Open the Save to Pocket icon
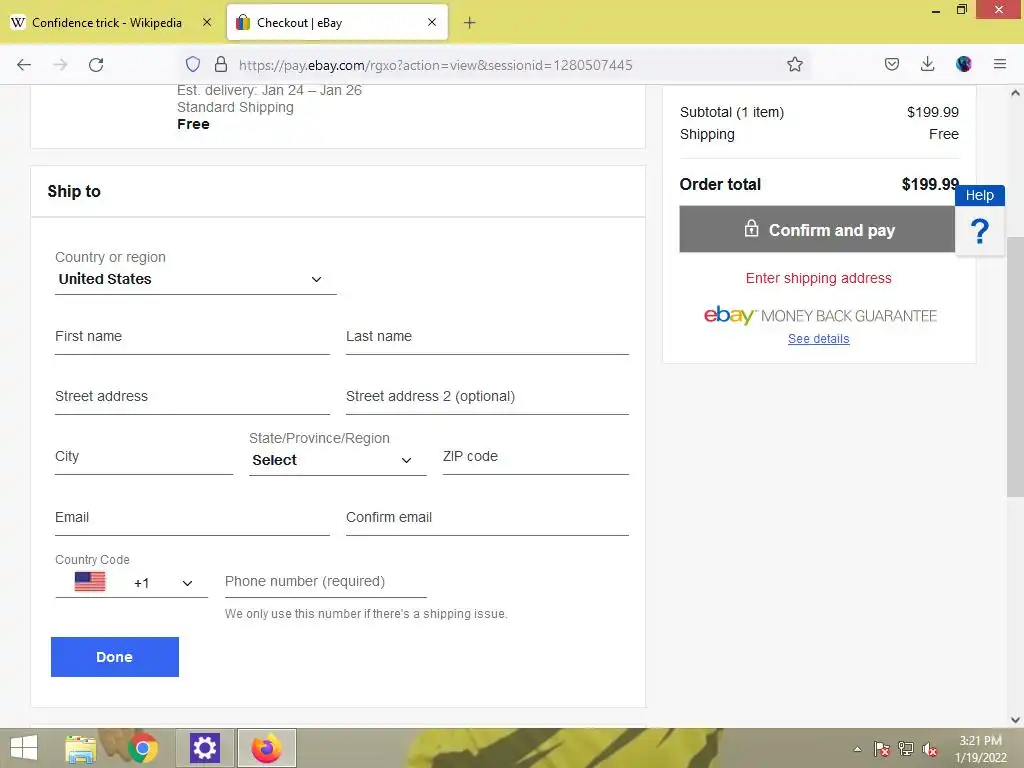Screen dimensions: 1024x768 892,64
